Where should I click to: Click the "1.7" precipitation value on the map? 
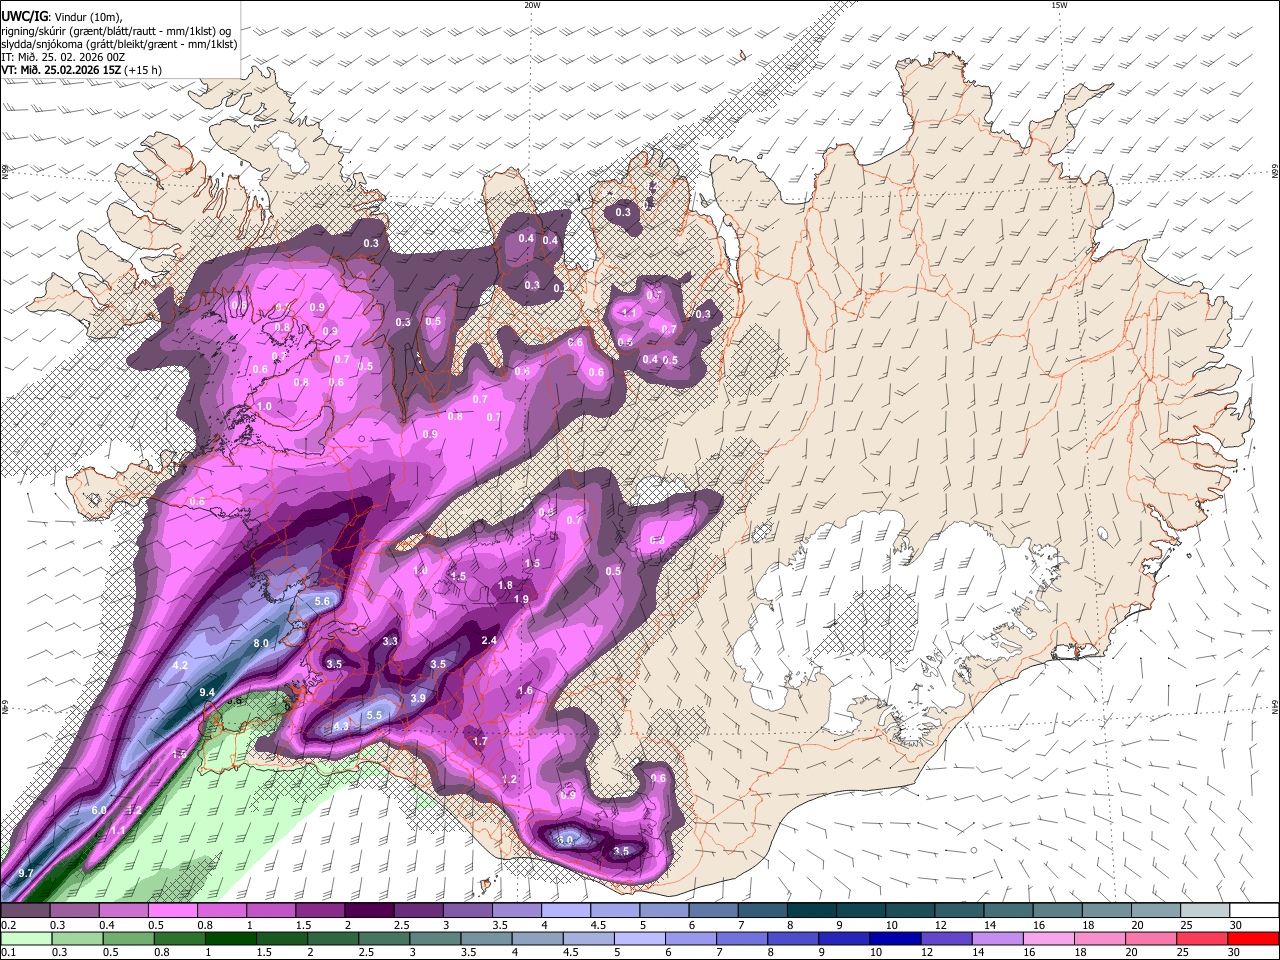coord(480,741)
